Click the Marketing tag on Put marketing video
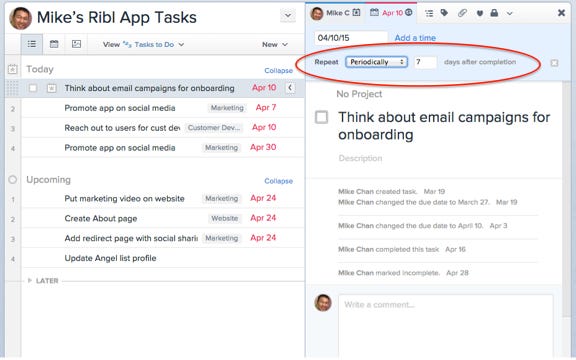576x360 pixels. (222, 198)
